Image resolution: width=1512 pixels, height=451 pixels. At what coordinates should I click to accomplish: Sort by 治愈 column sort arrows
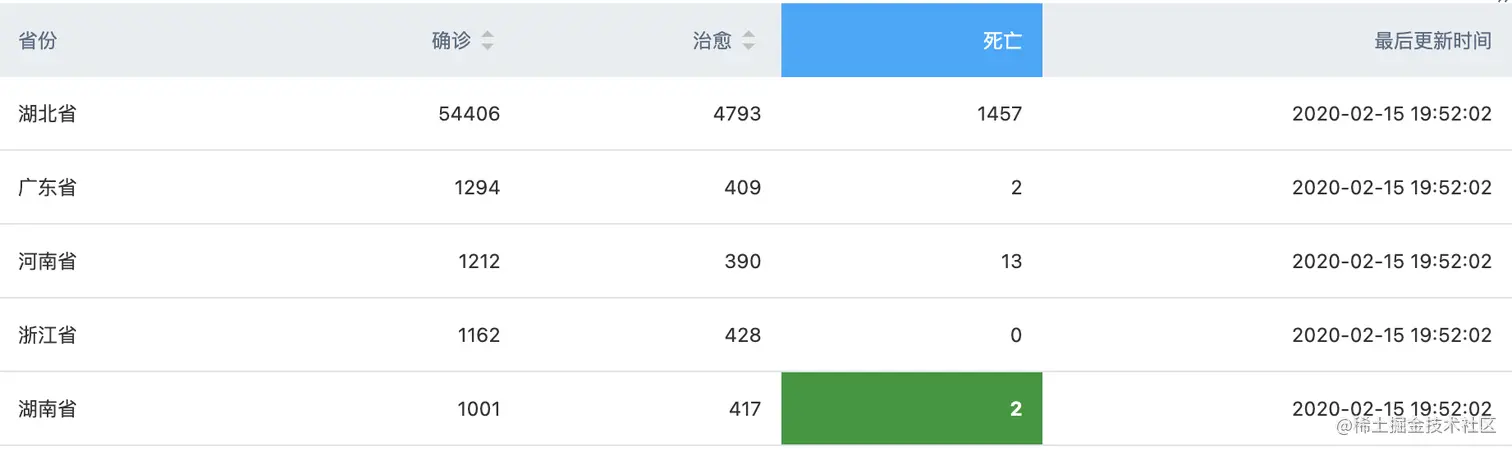[748, 41]
